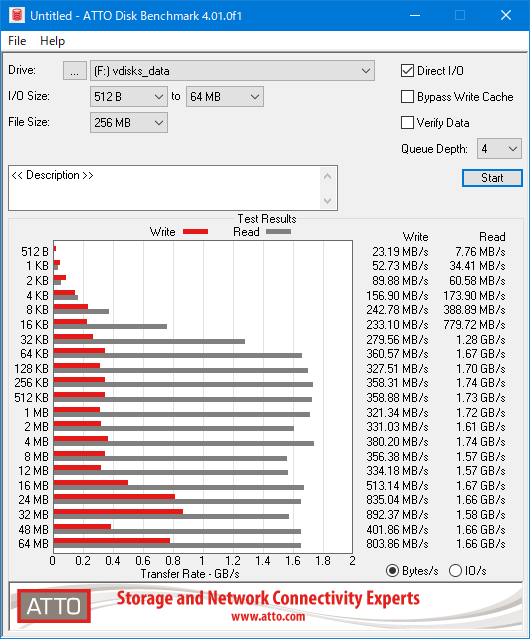Maximize the benchmark window

pyautogui.click(x=460, y=15)
